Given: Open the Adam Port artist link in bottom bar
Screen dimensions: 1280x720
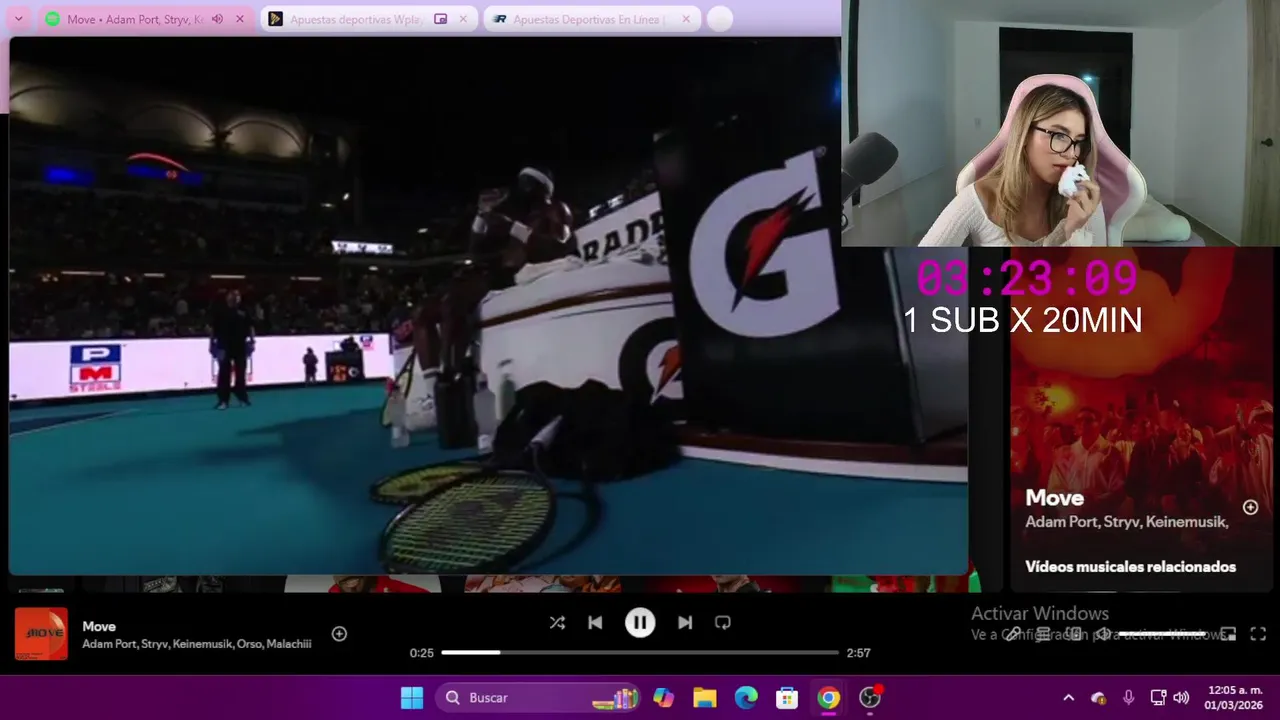Looking at the screenshot, I should click(x=109, y=644).
